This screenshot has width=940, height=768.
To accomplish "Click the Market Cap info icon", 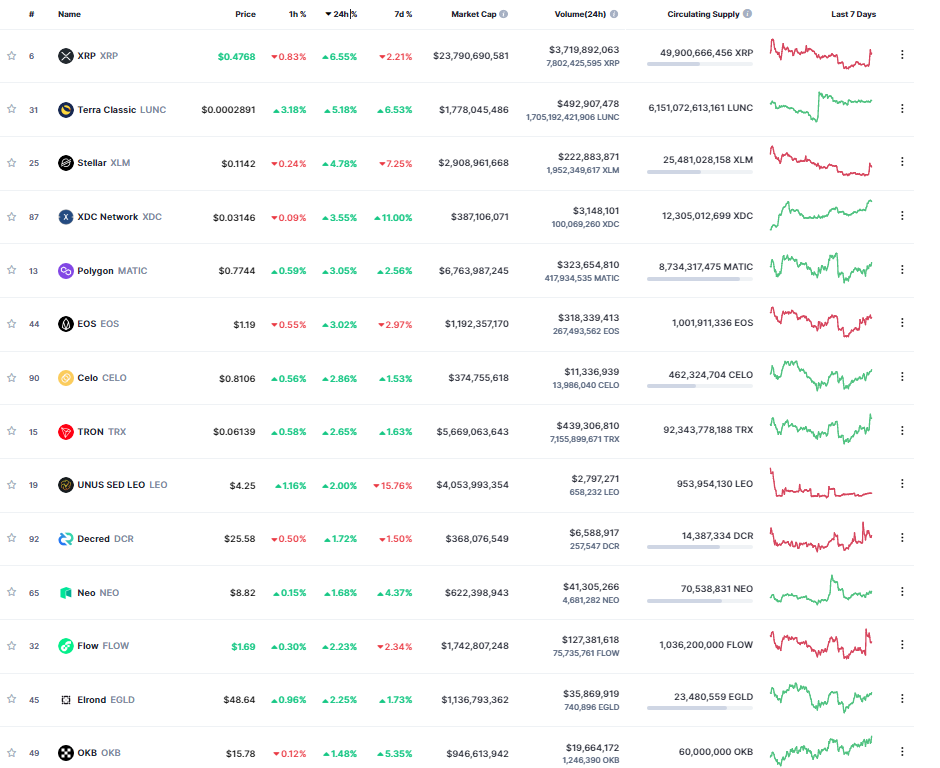I will tap(504, 14).
